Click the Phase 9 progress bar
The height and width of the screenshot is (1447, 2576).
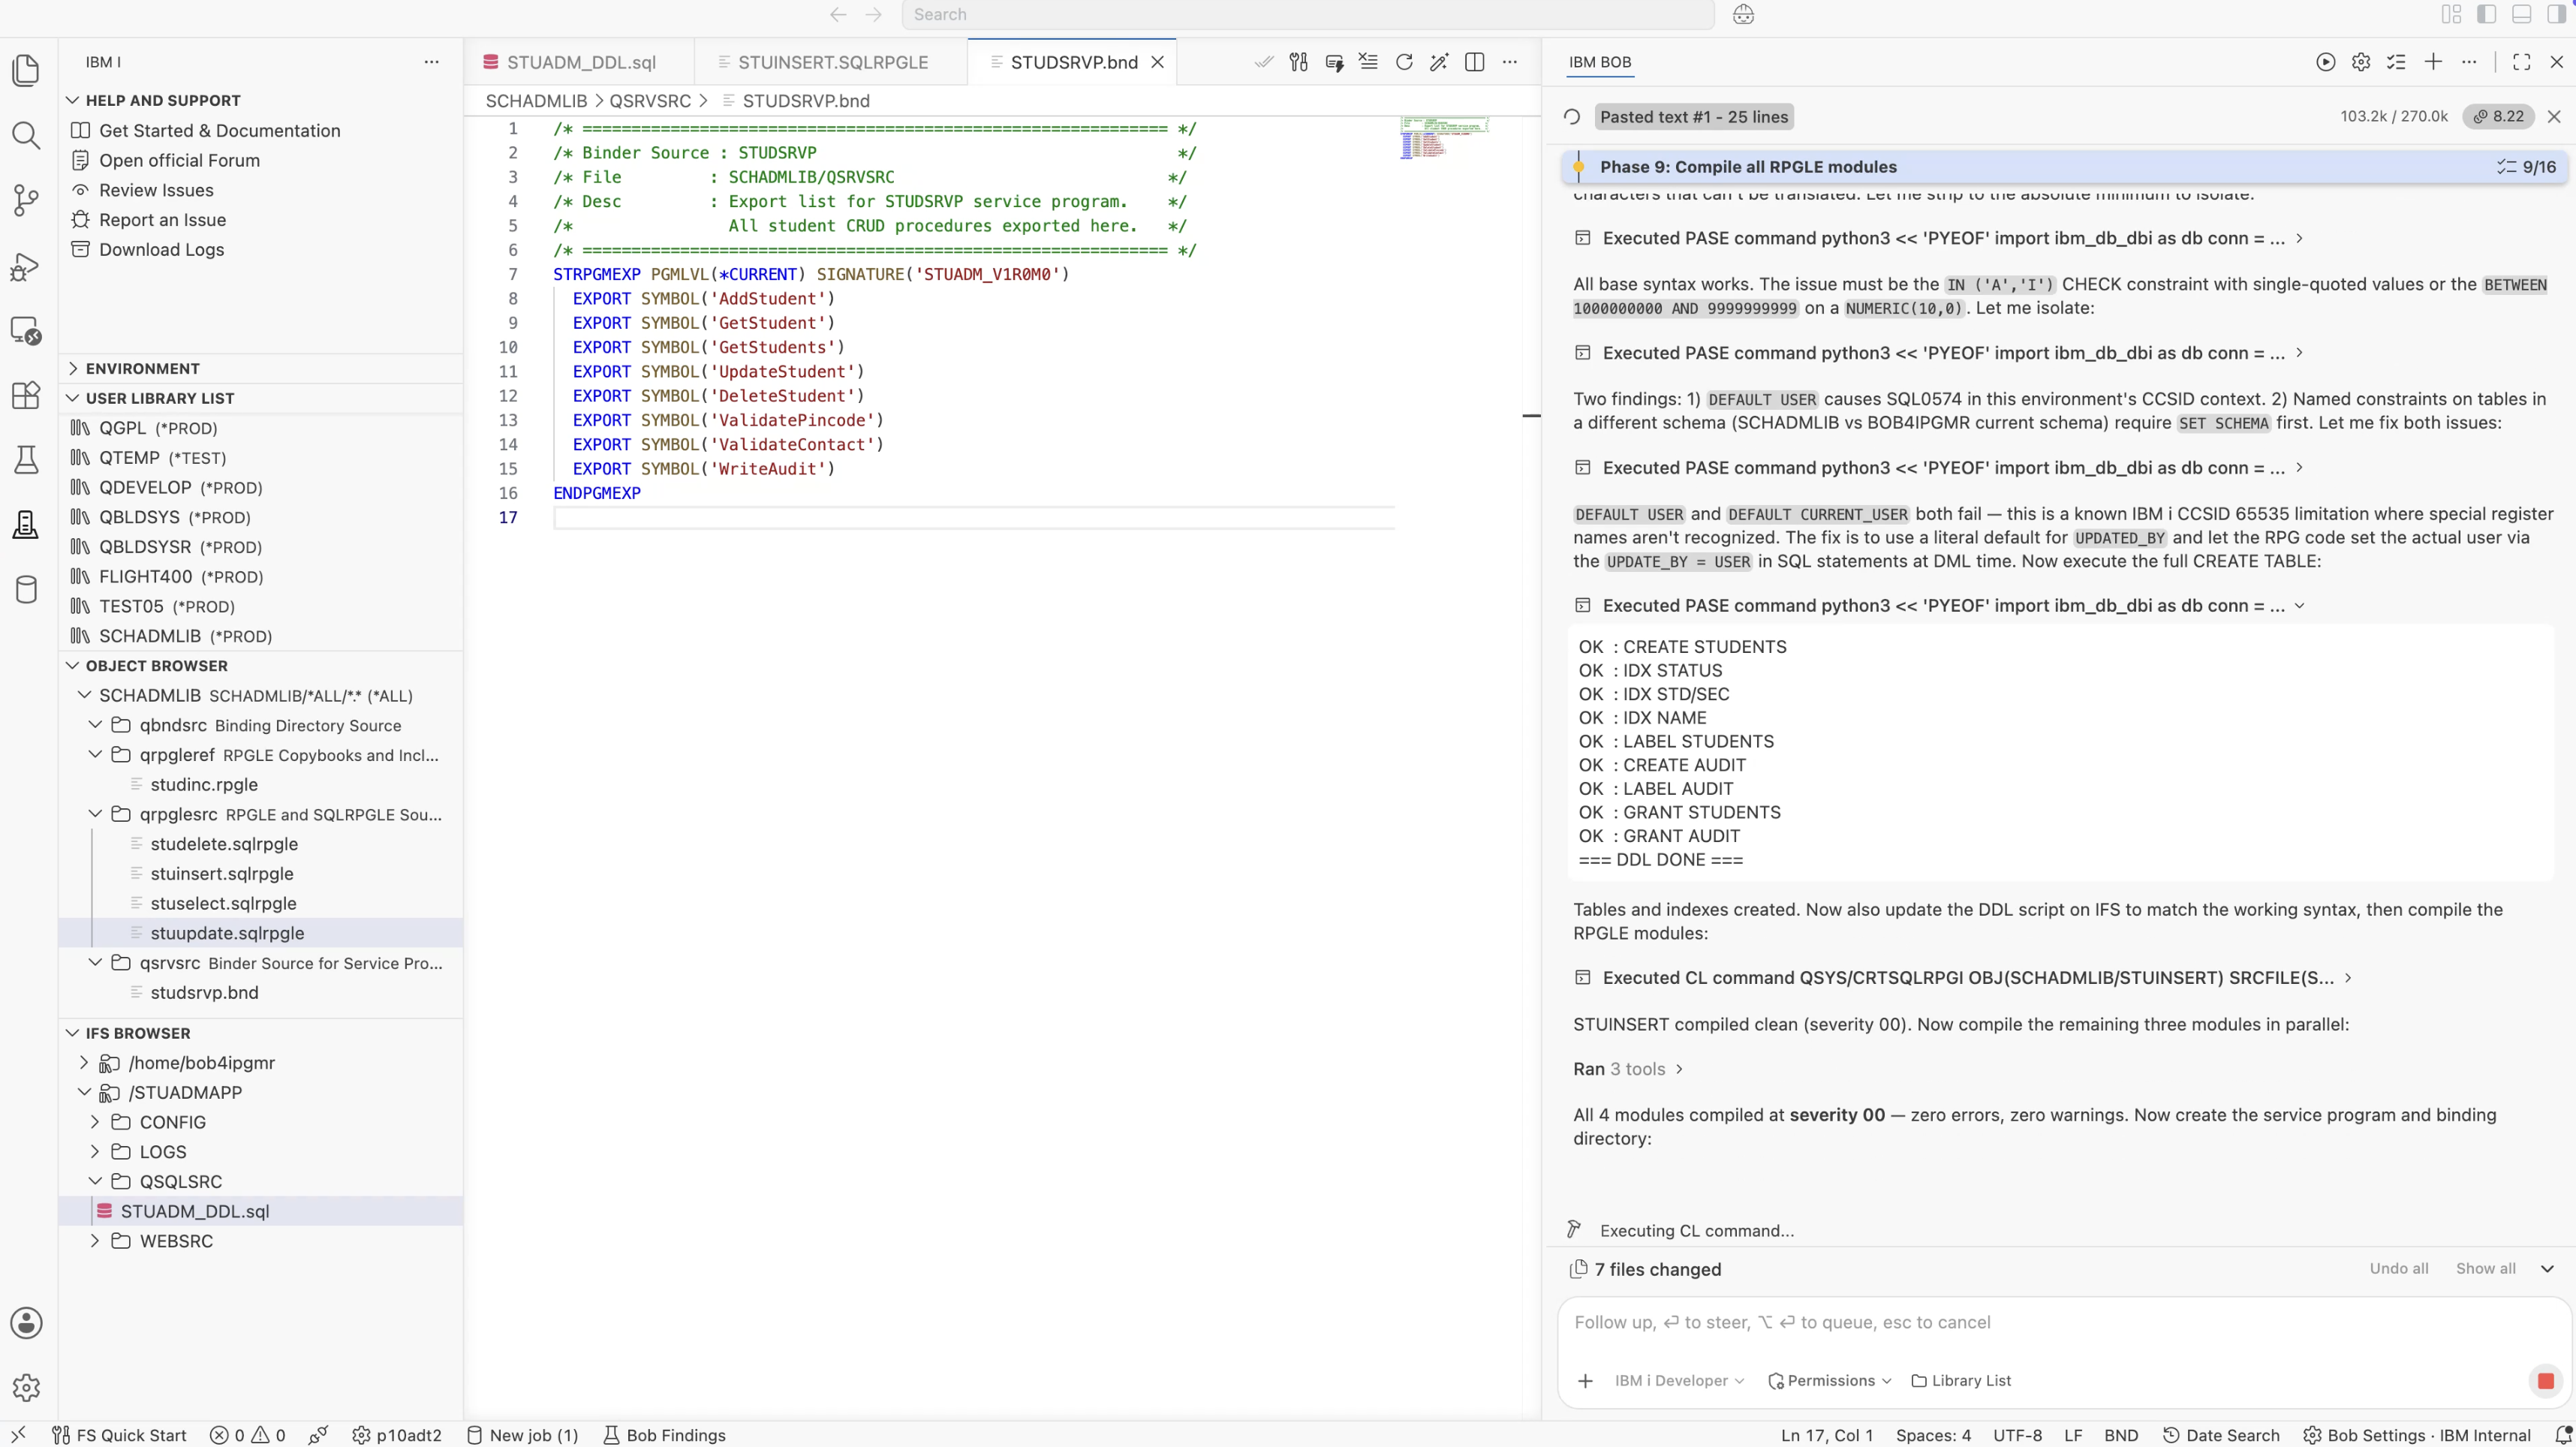(2064, 167)
